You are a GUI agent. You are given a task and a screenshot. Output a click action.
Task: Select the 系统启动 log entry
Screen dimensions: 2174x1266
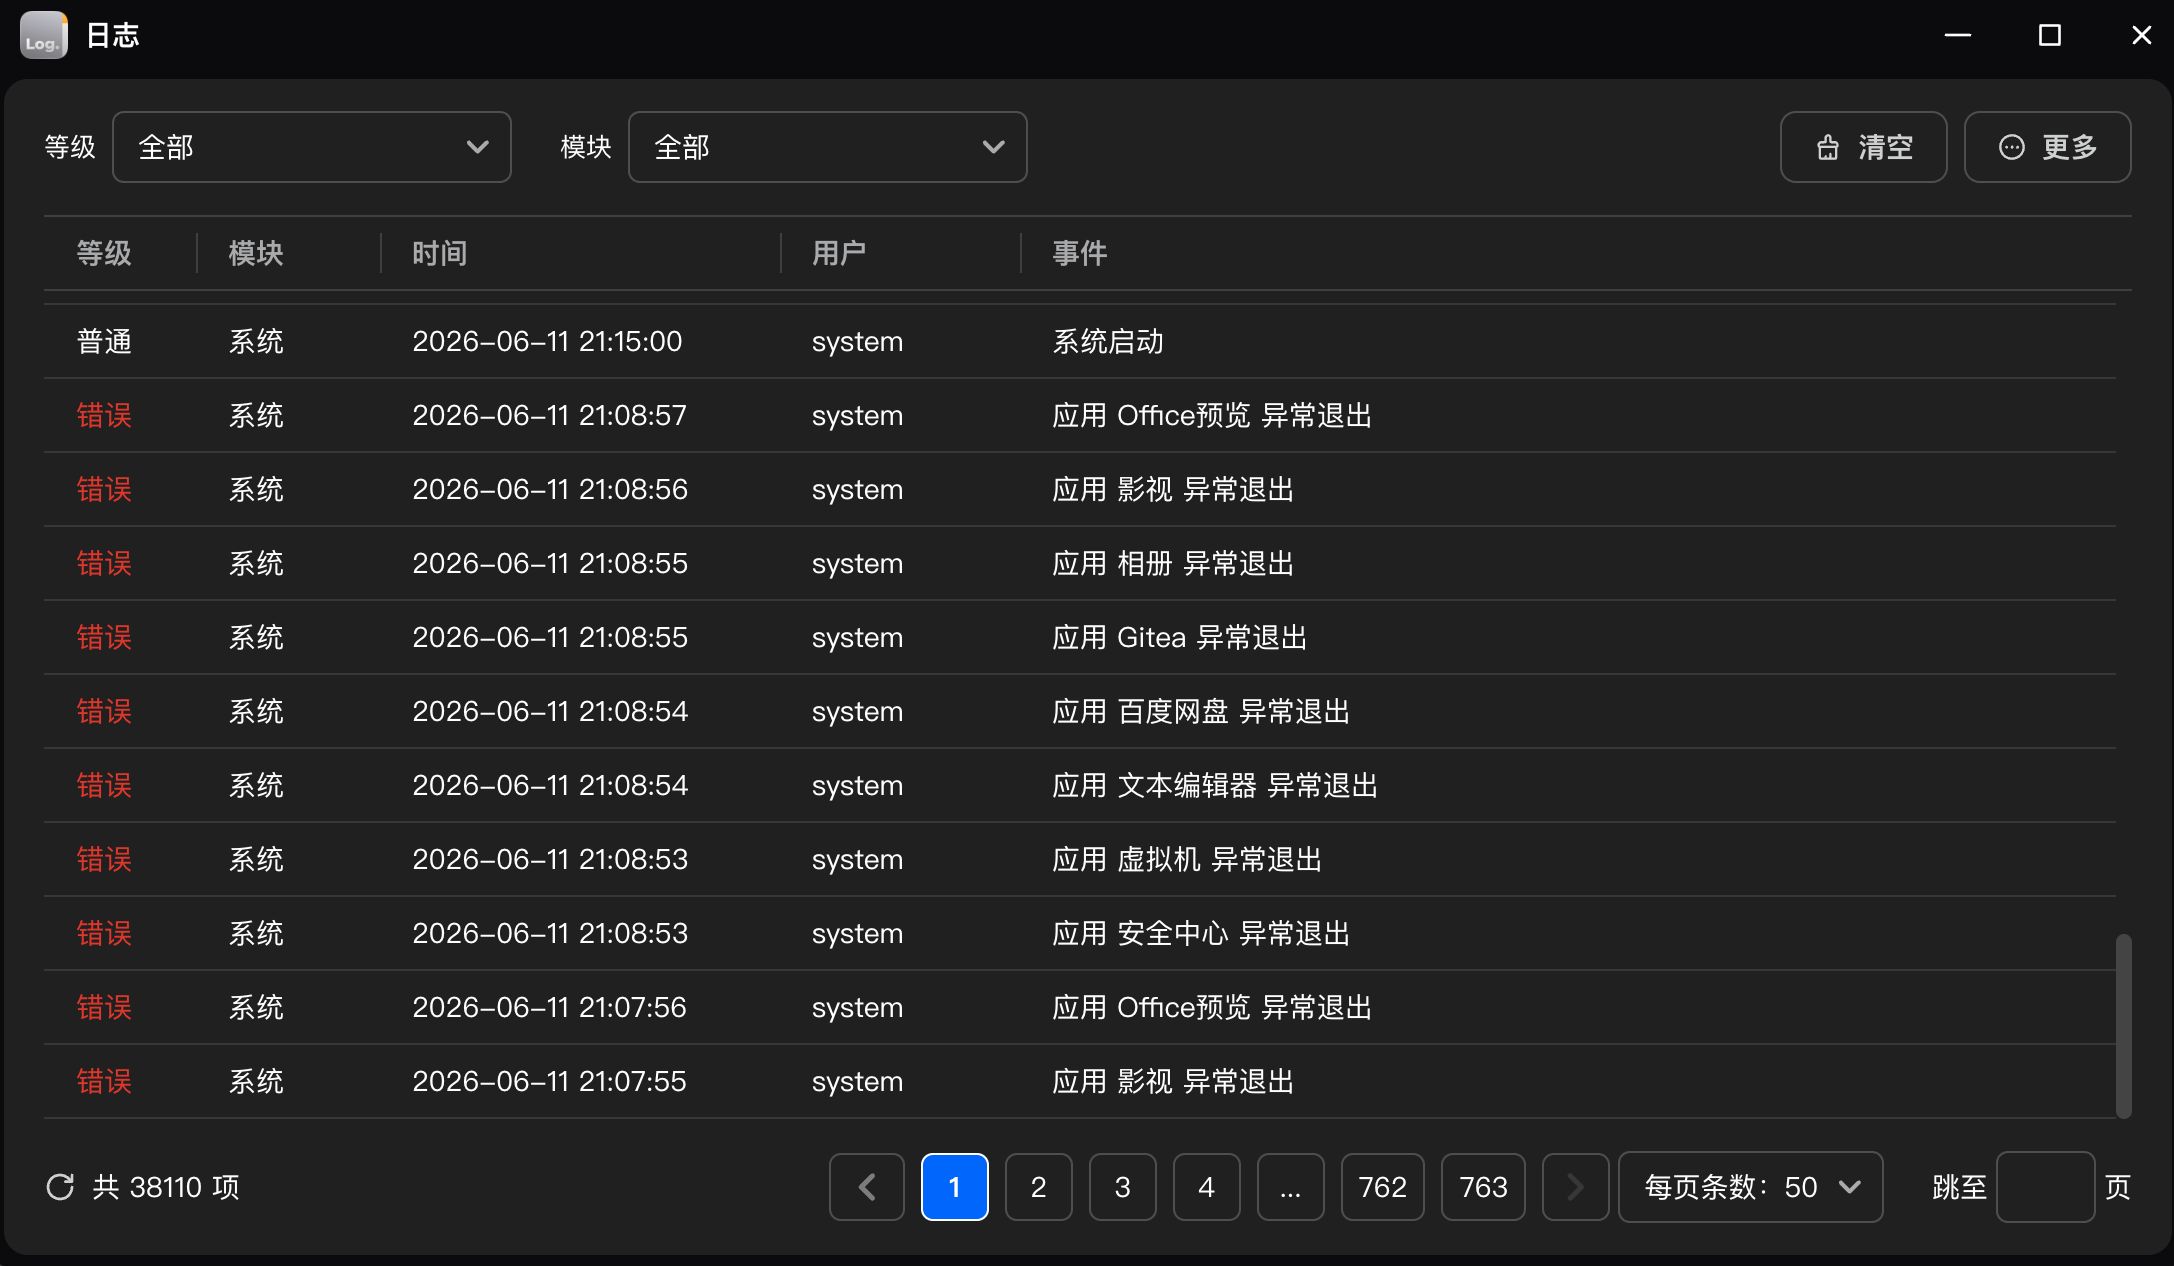point(1080,341)
